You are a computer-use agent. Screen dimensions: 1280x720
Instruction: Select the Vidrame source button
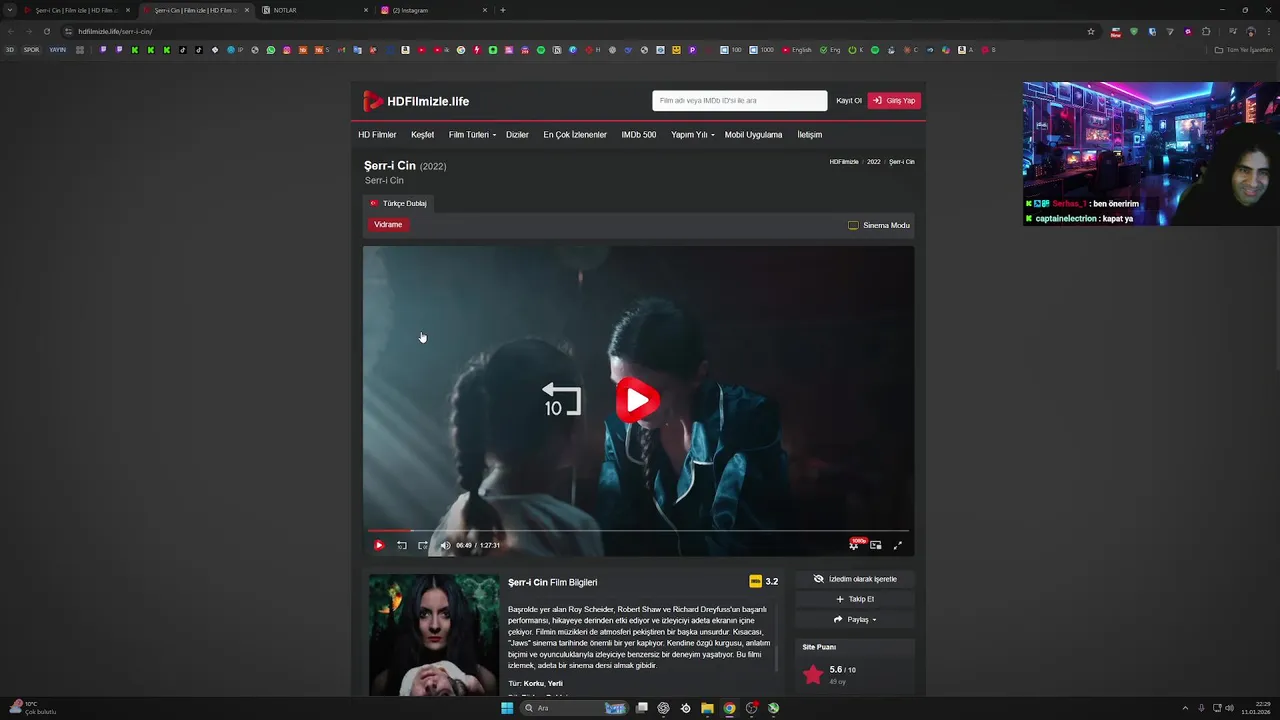(x=388, y=224)
